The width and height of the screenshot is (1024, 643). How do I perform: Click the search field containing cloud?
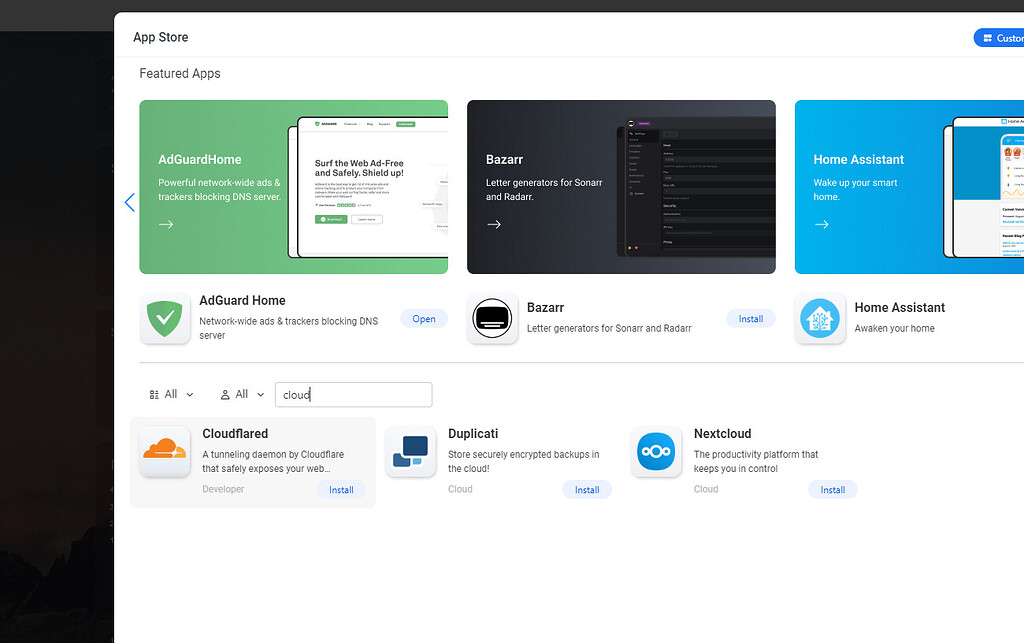tap(353, 394)
